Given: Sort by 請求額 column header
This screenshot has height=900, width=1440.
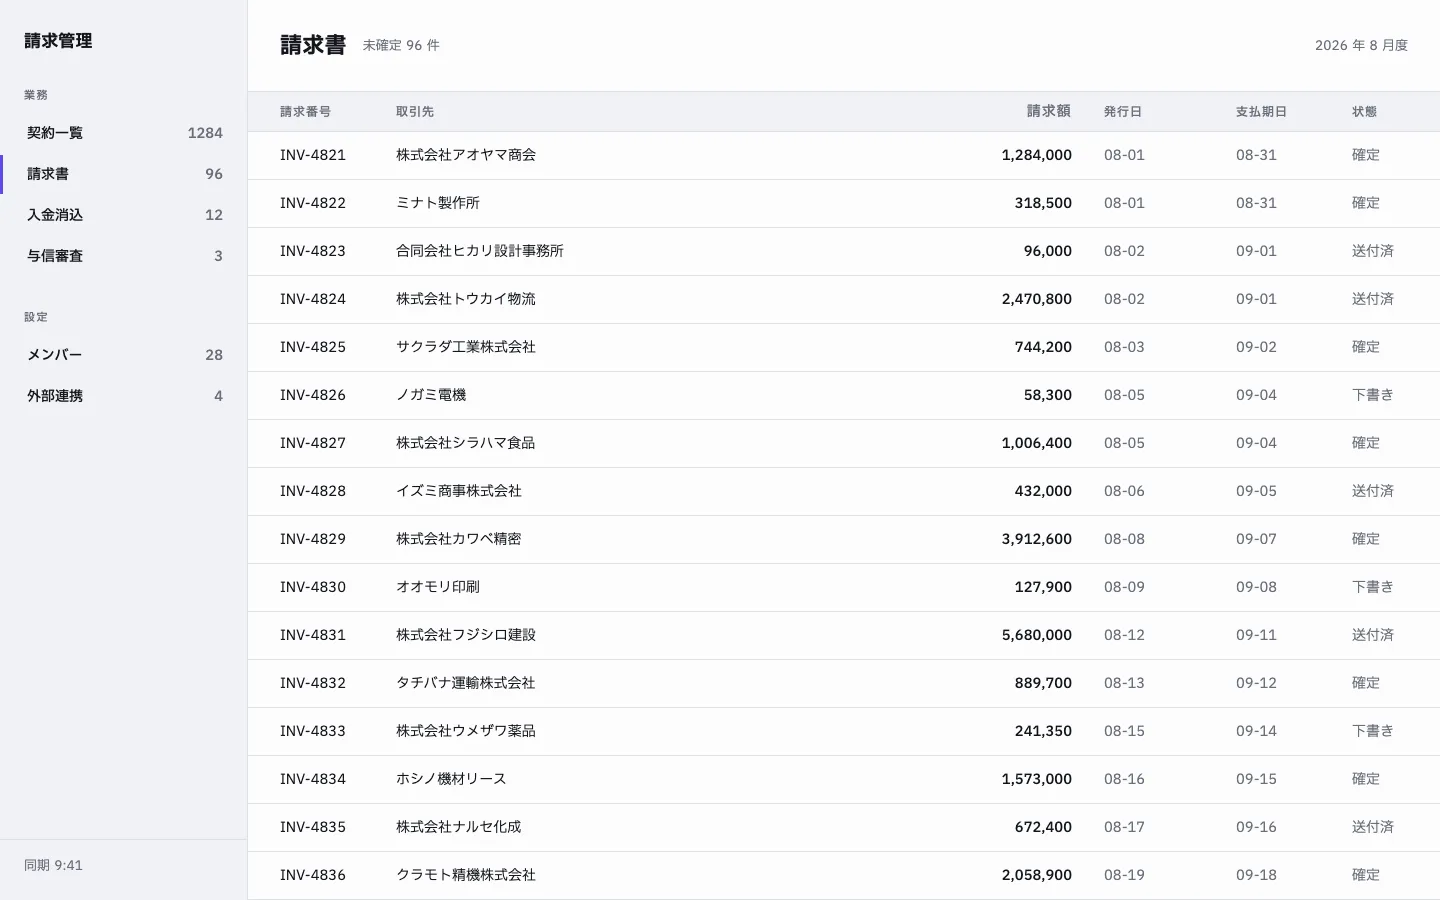Looking at the screenshot, I should tap(1049, 112).
